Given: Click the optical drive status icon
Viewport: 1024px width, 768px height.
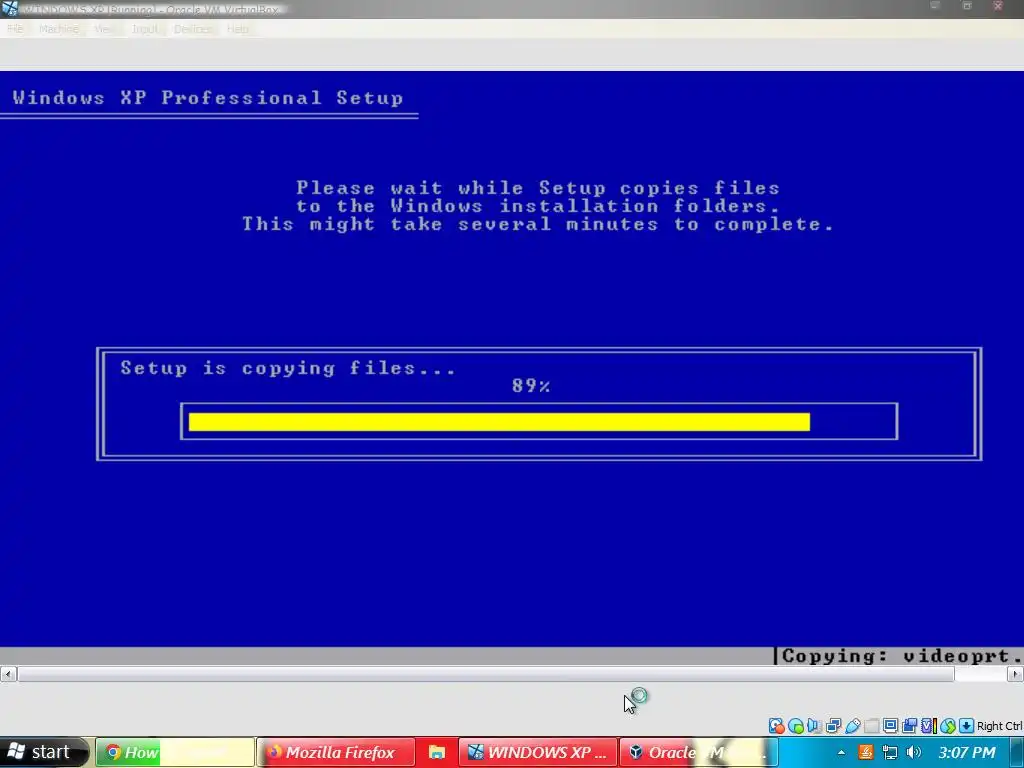Looking at the screenshot, I should point(795,726).
